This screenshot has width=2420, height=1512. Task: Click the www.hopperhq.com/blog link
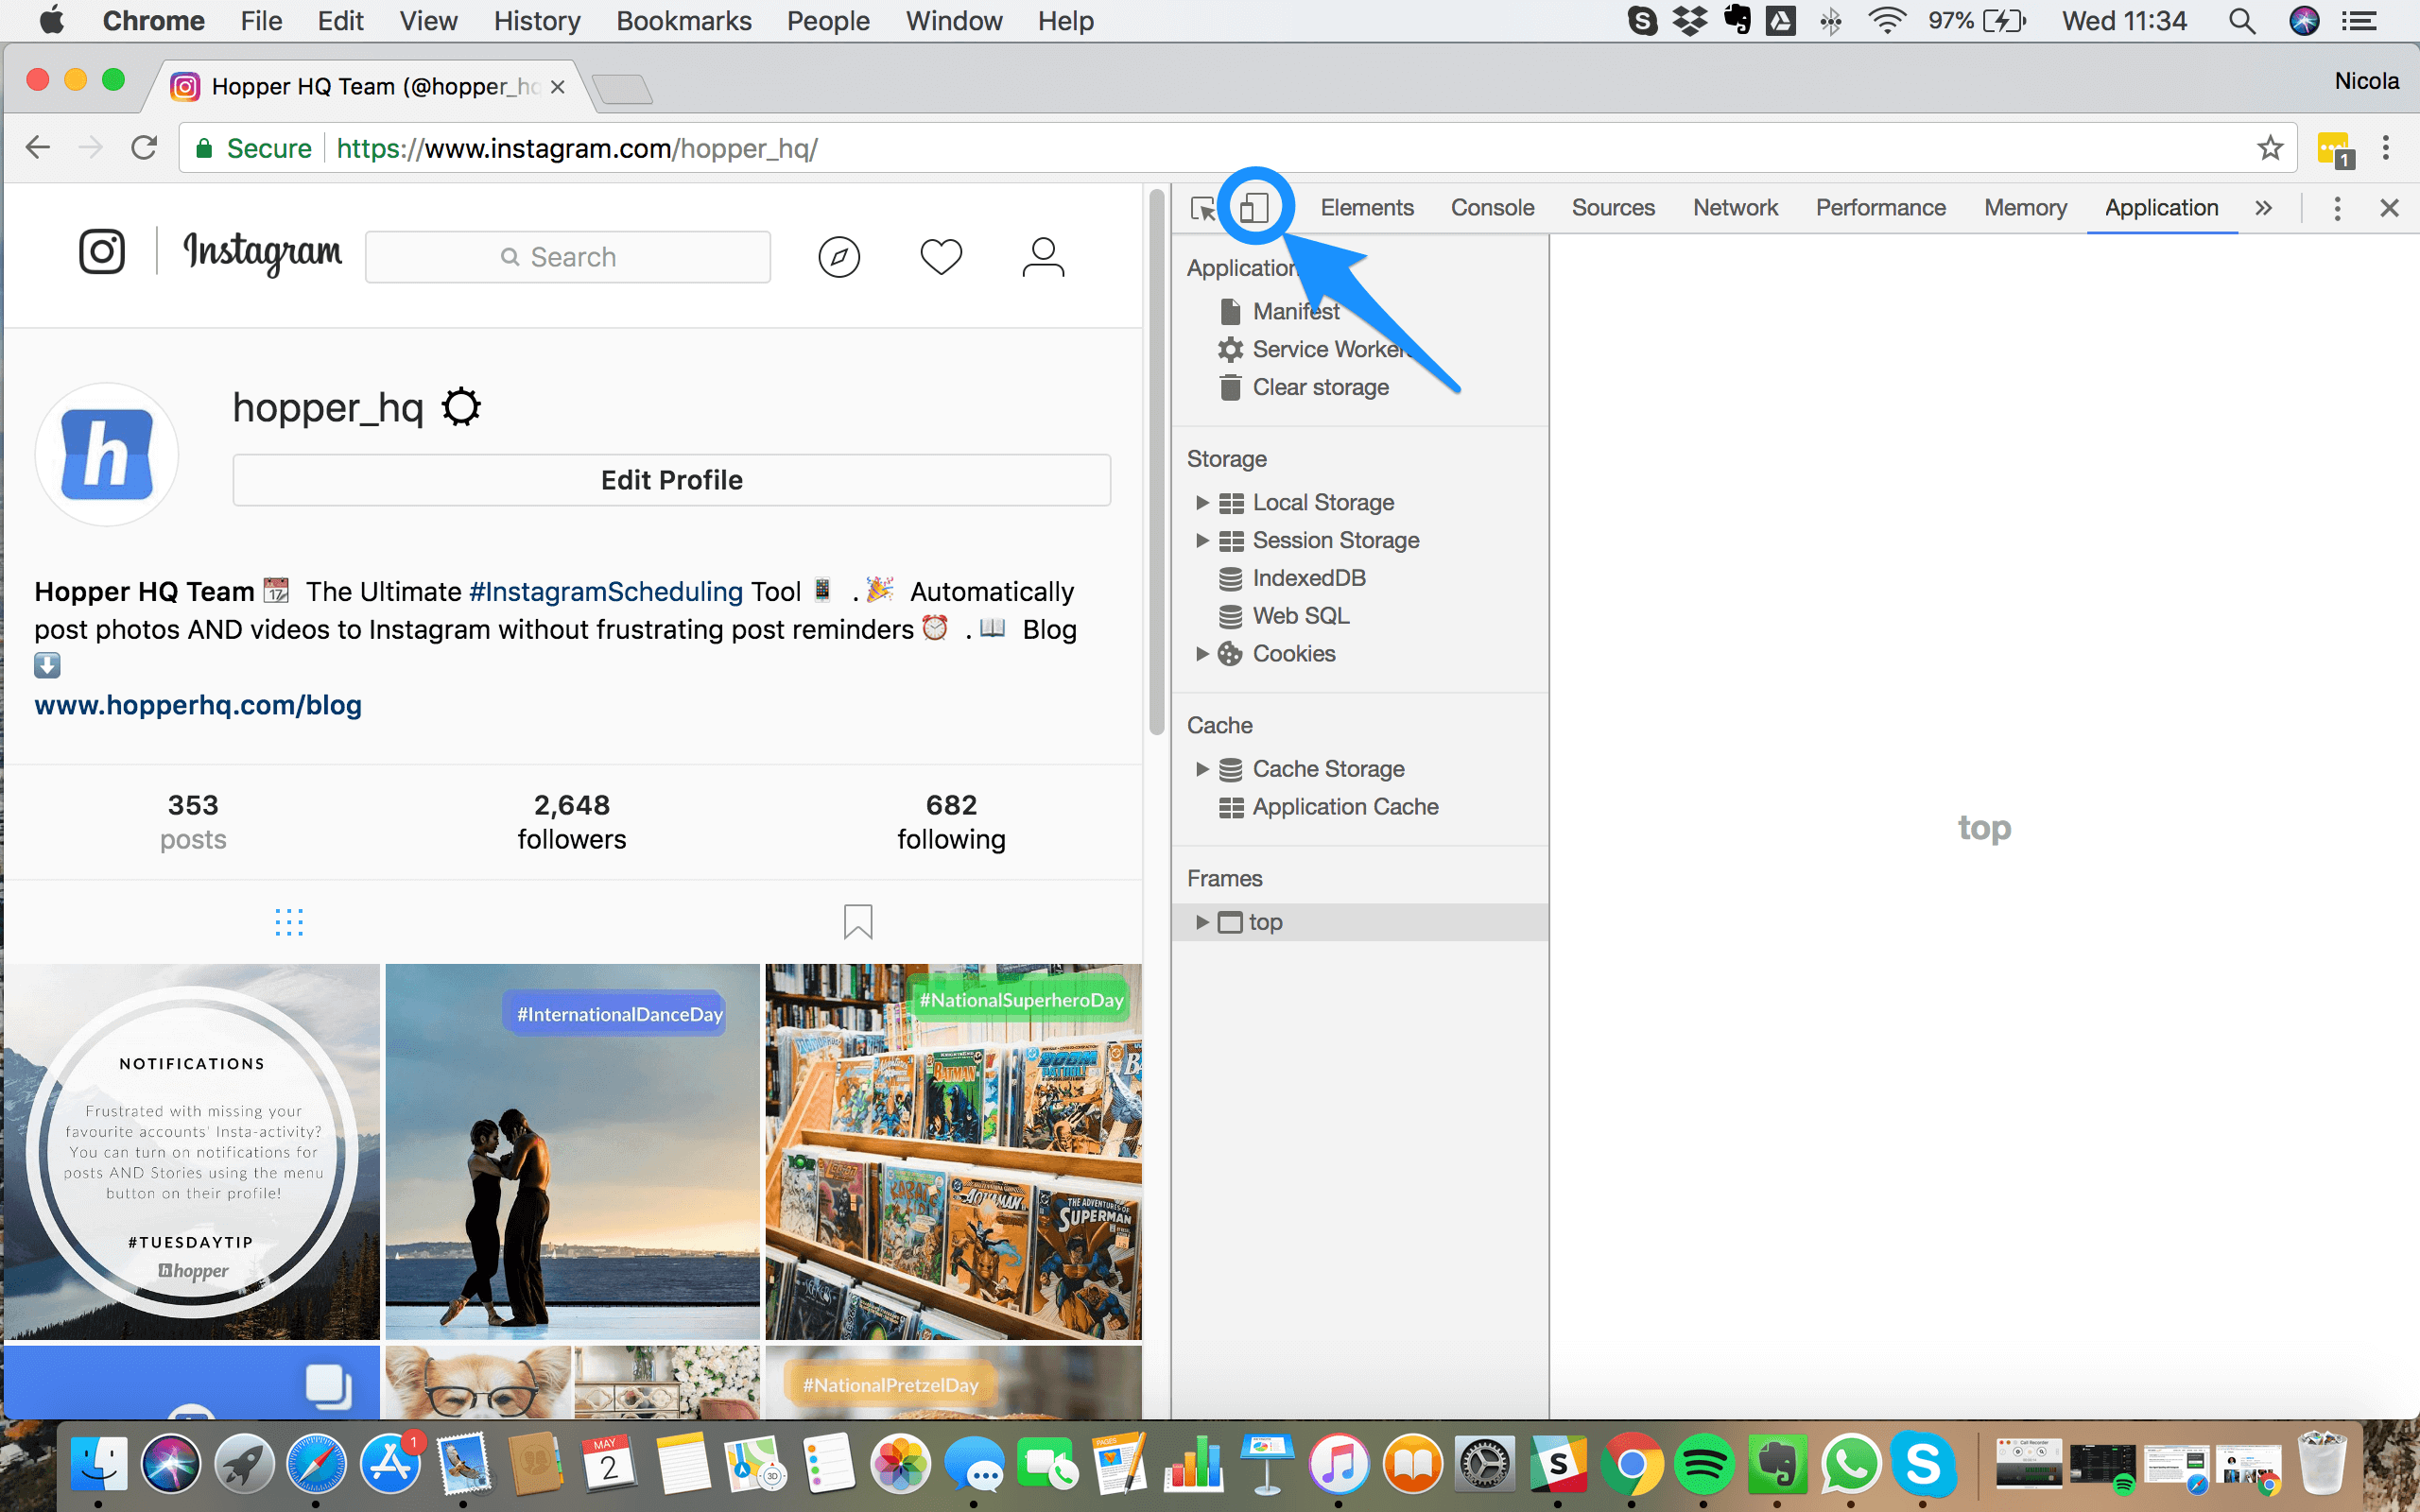197,704
